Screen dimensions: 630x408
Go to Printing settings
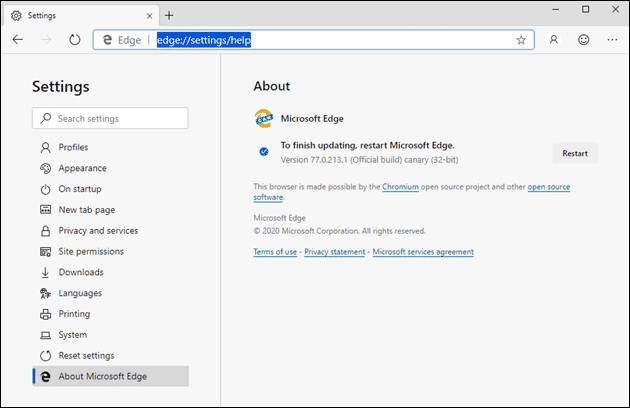tap(110, 314)
